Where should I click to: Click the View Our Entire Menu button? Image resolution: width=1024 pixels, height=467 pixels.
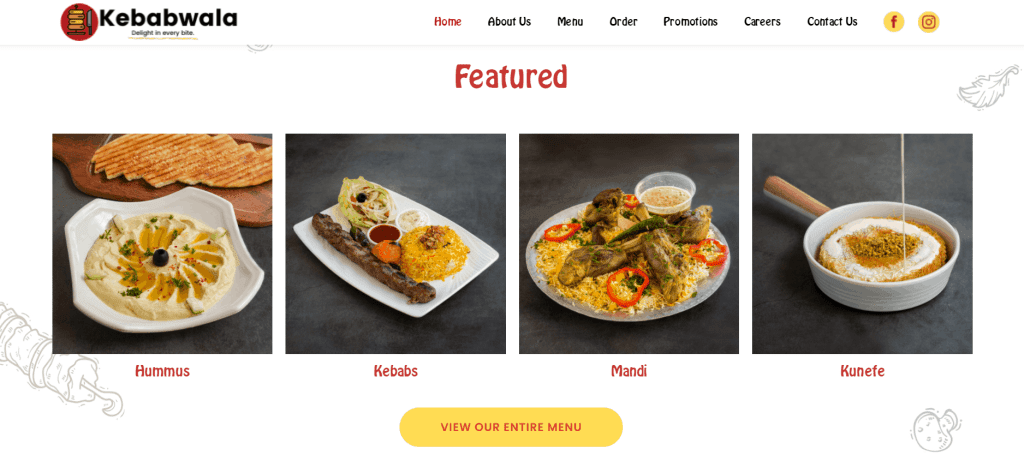click(511, 427)
